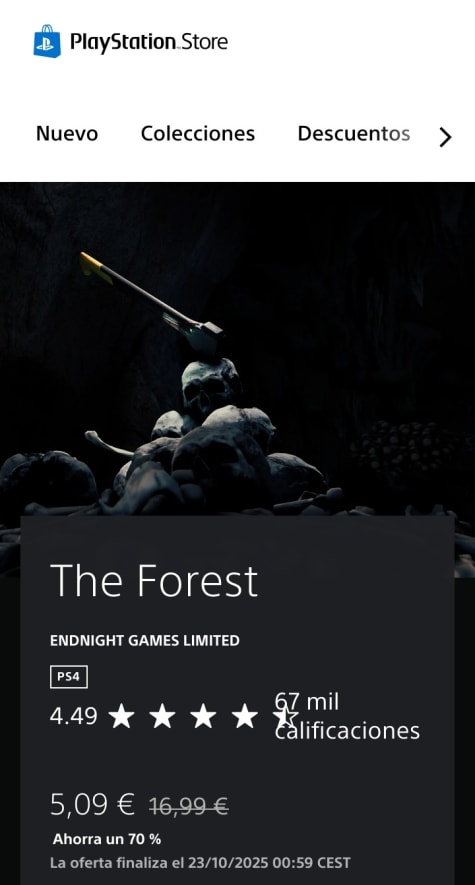Click the fourth rating star

pos(244,716)
